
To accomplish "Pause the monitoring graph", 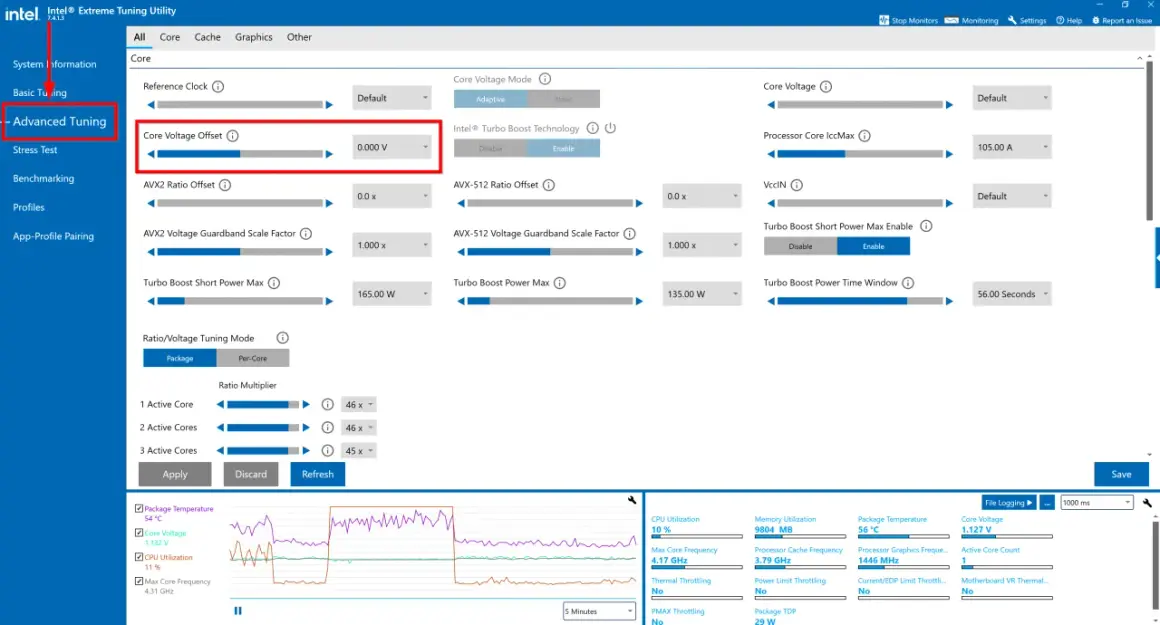I will [x=237, y=611].
